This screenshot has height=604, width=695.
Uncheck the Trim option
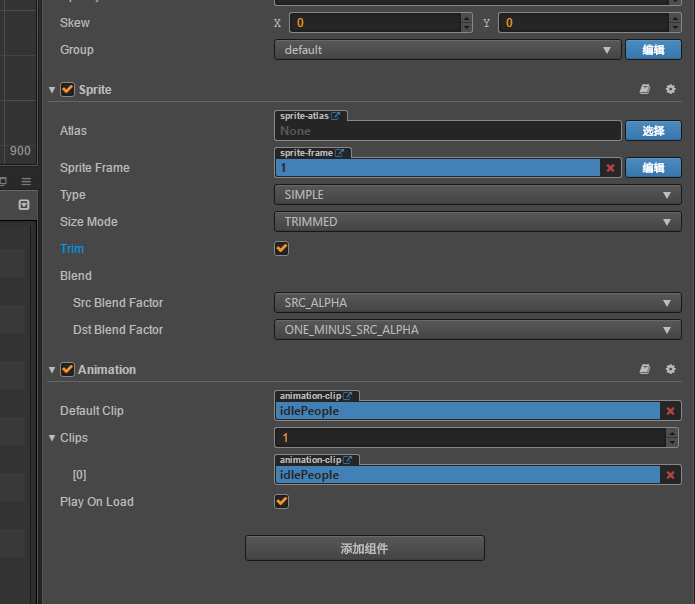pos(281,249)
